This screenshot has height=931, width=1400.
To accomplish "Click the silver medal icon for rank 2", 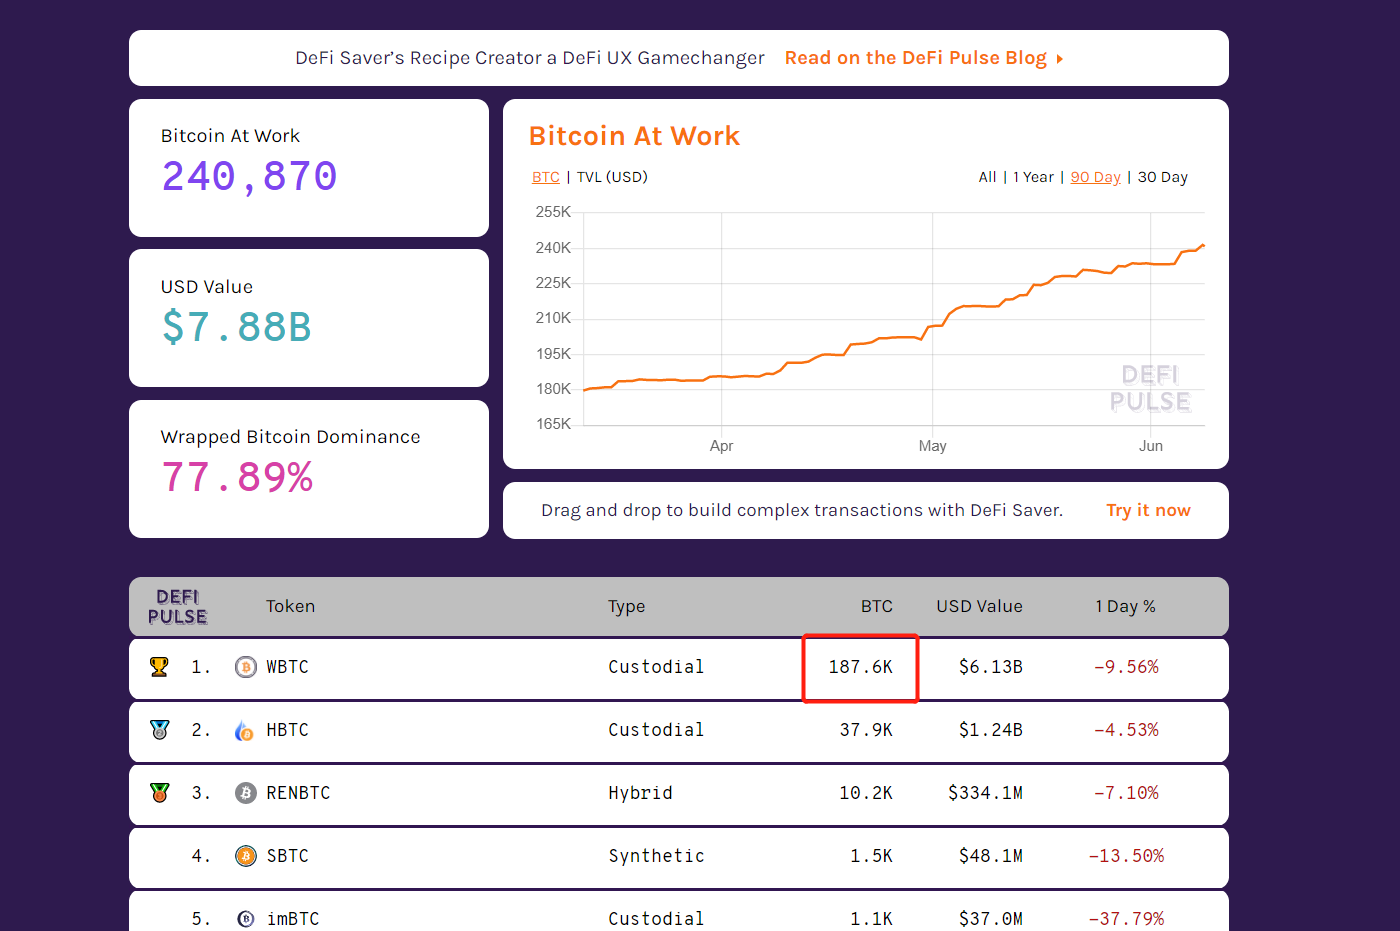I will coord(159,730).
